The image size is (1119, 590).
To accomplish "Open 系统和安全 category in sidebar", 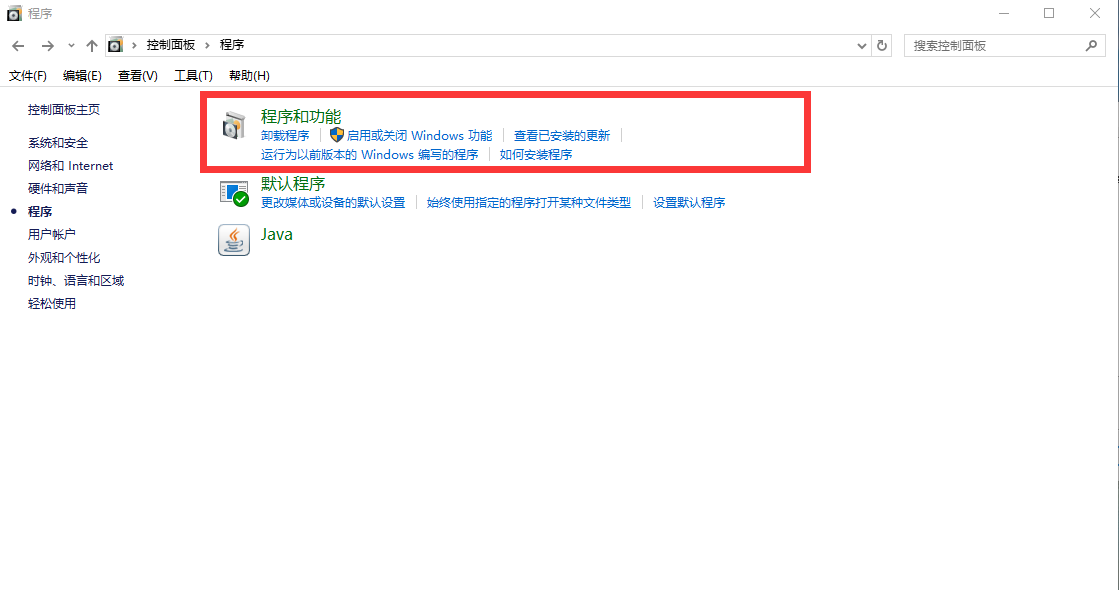I will tap(58, 143).
